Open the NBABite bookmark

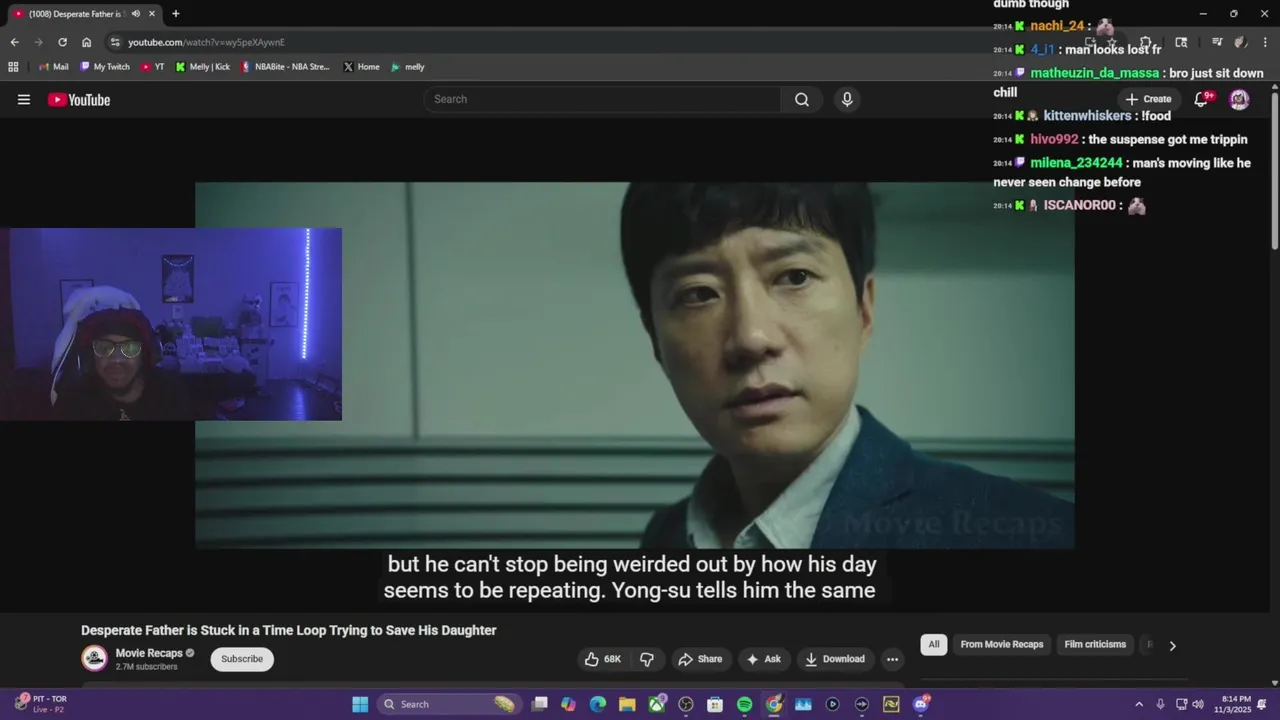click(x=285, y=67)
